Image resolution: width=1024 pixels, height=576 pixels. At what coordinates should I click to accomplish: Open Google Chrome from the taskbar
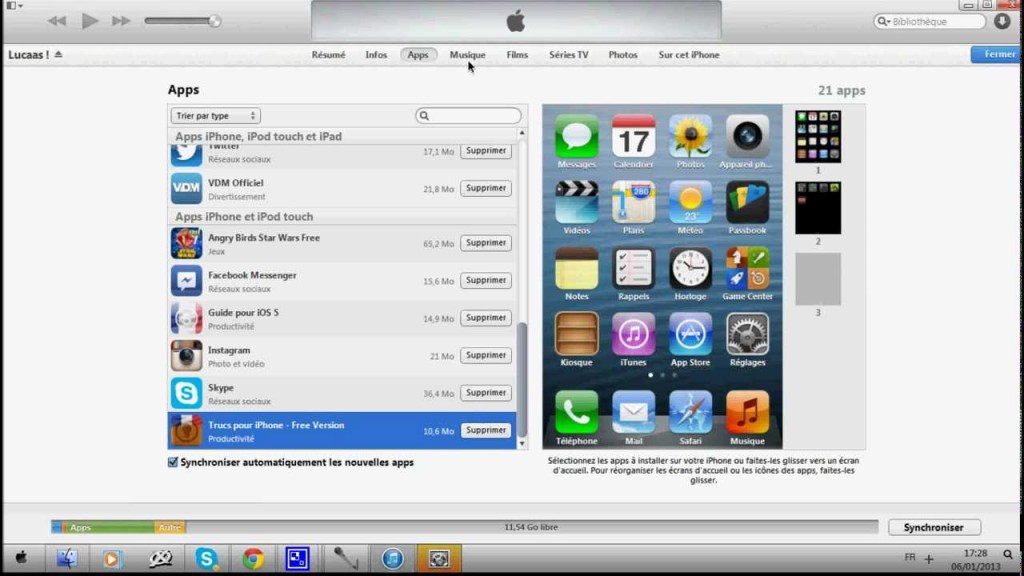tap(254, 558)
